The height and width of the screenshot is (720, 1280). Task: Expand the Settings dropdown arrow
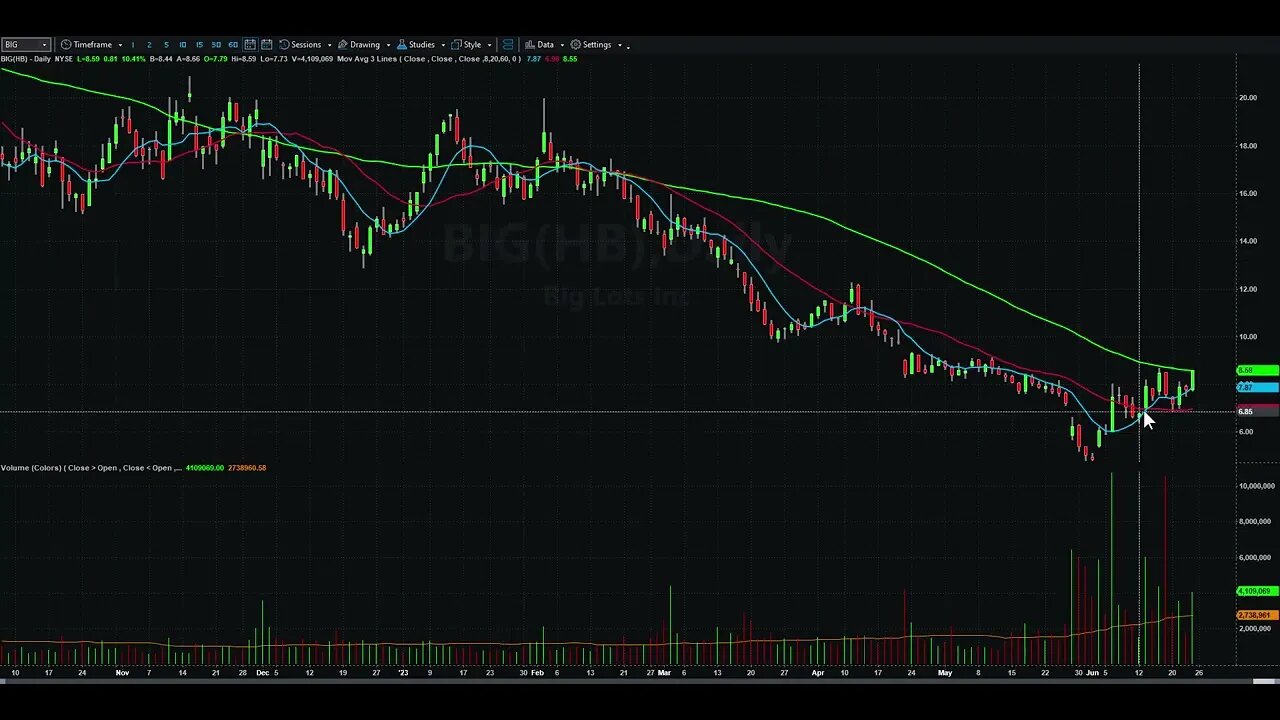pyautogui.click(x=620, y=45)
